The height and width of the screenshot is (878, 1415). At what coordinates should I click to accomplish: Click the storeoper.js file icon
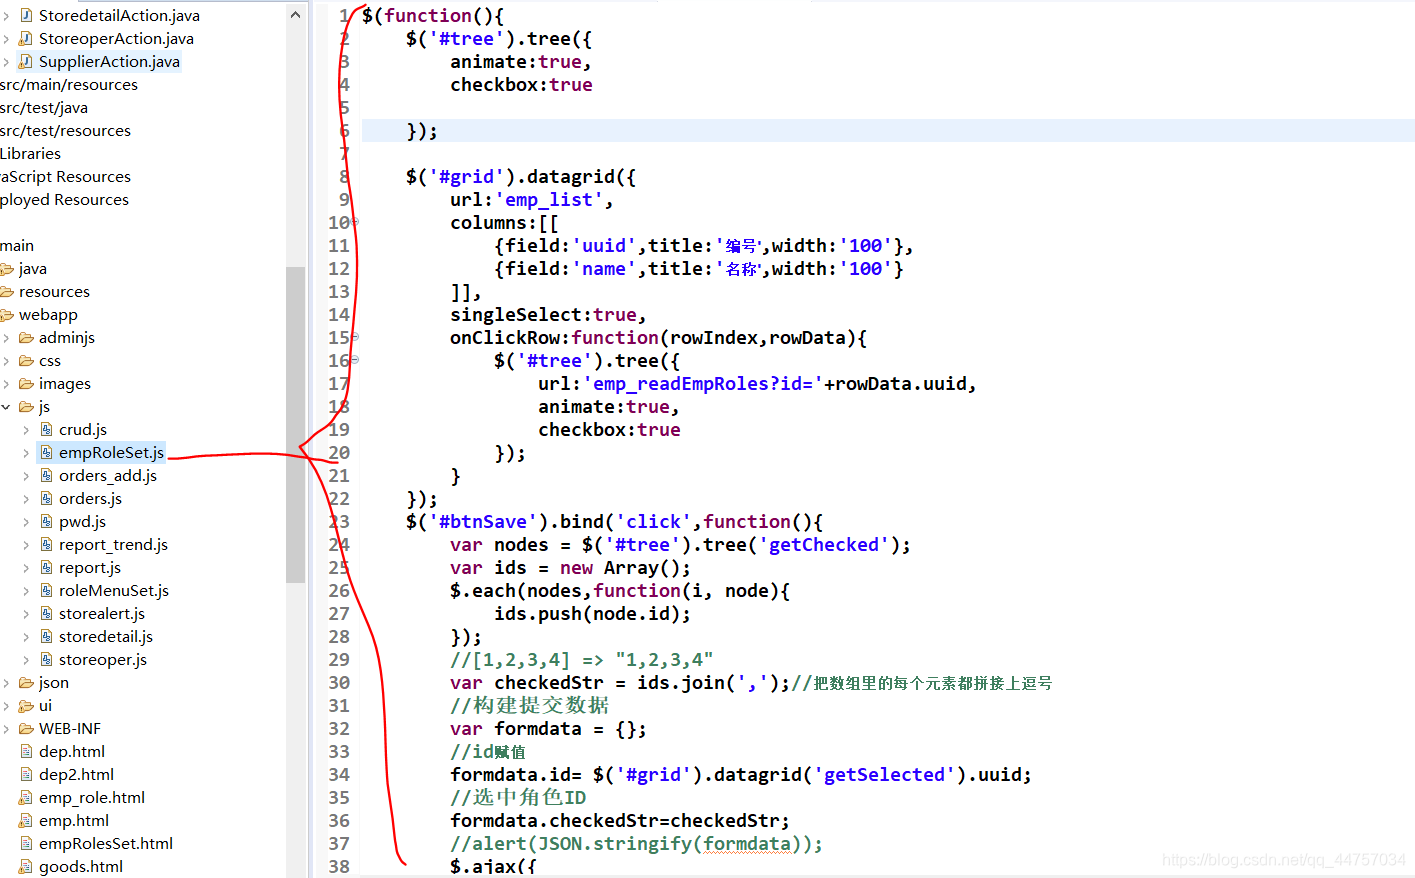pyautogui.click(x=46, y=659)
